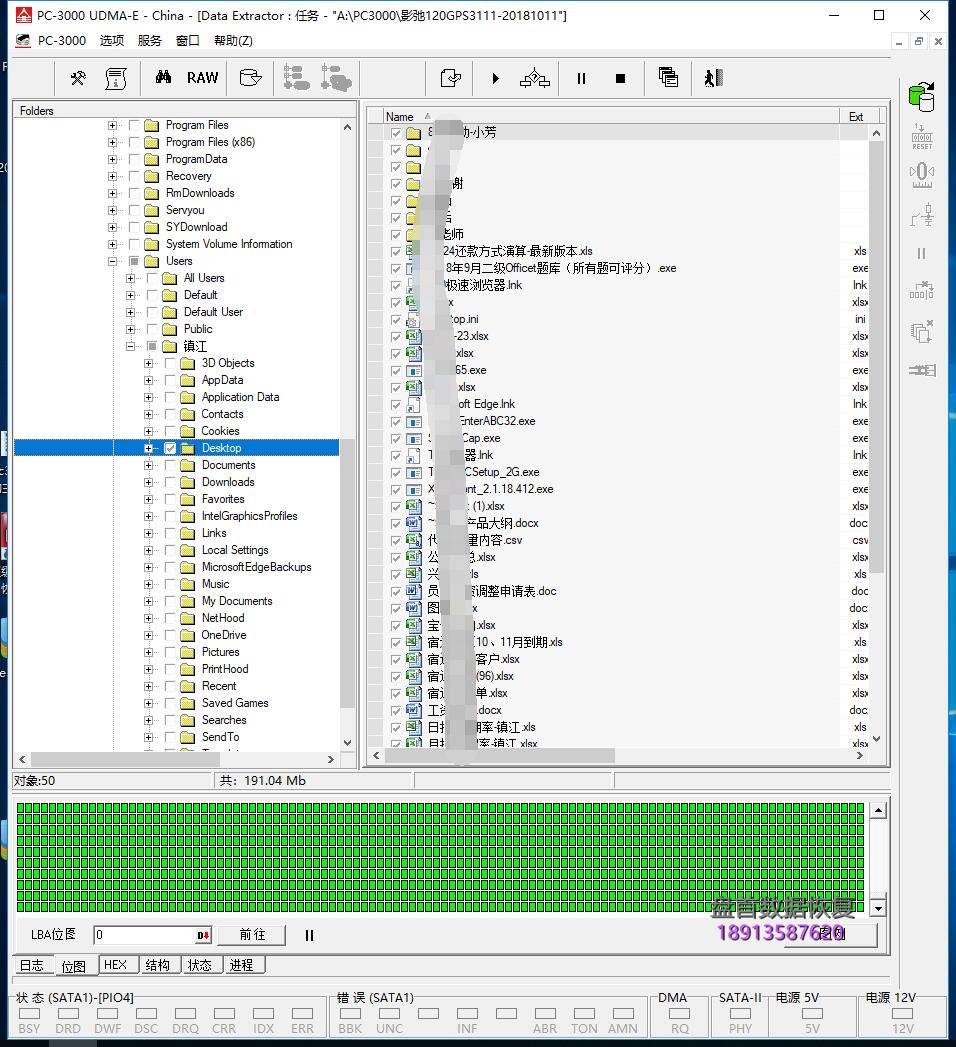Open the 窗口 menu
The width and height of the screenshot is (956, 1047).
tap(188, 41)
